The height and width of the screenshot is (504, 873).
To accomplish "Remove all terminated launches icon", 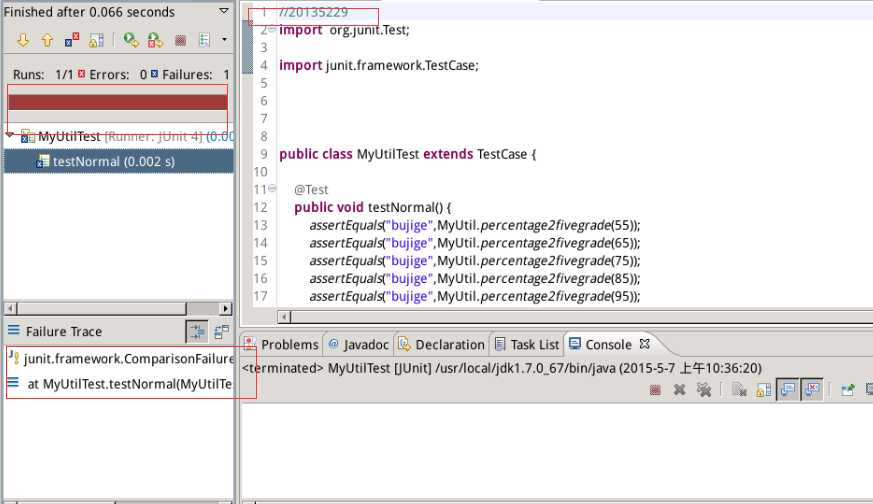I will pyautogui.click(x=704, y=390).
